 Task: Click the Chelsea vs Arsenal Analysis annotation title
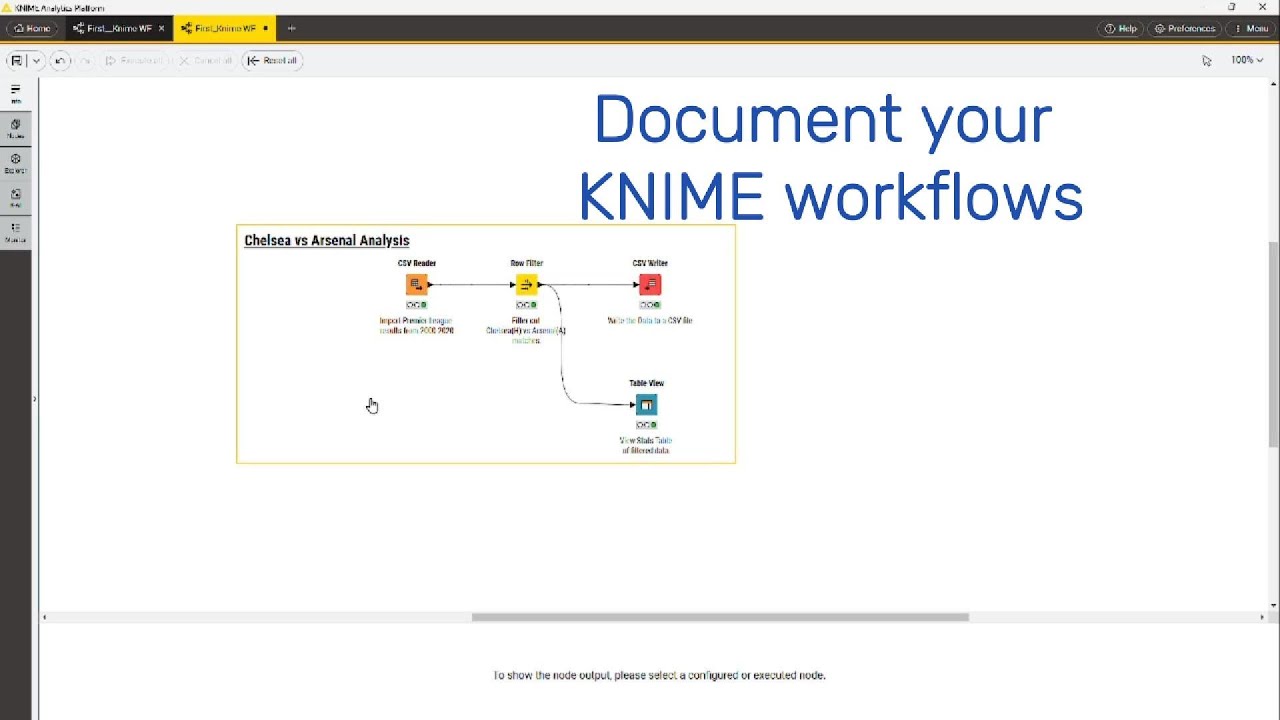coord(327,241)
